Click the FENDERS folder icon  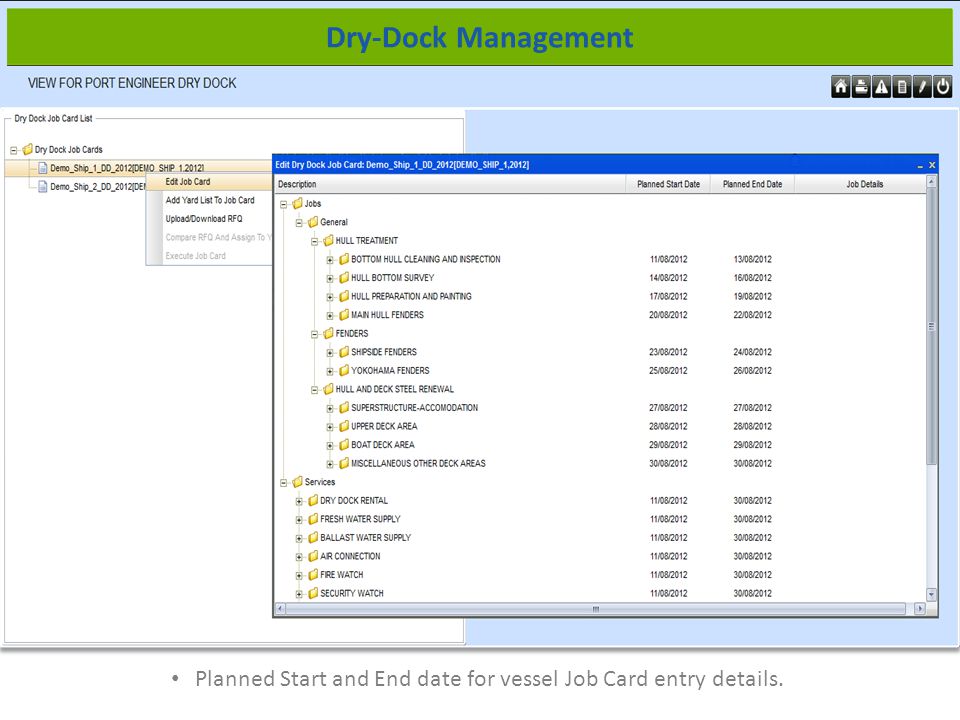click(328, 333)
